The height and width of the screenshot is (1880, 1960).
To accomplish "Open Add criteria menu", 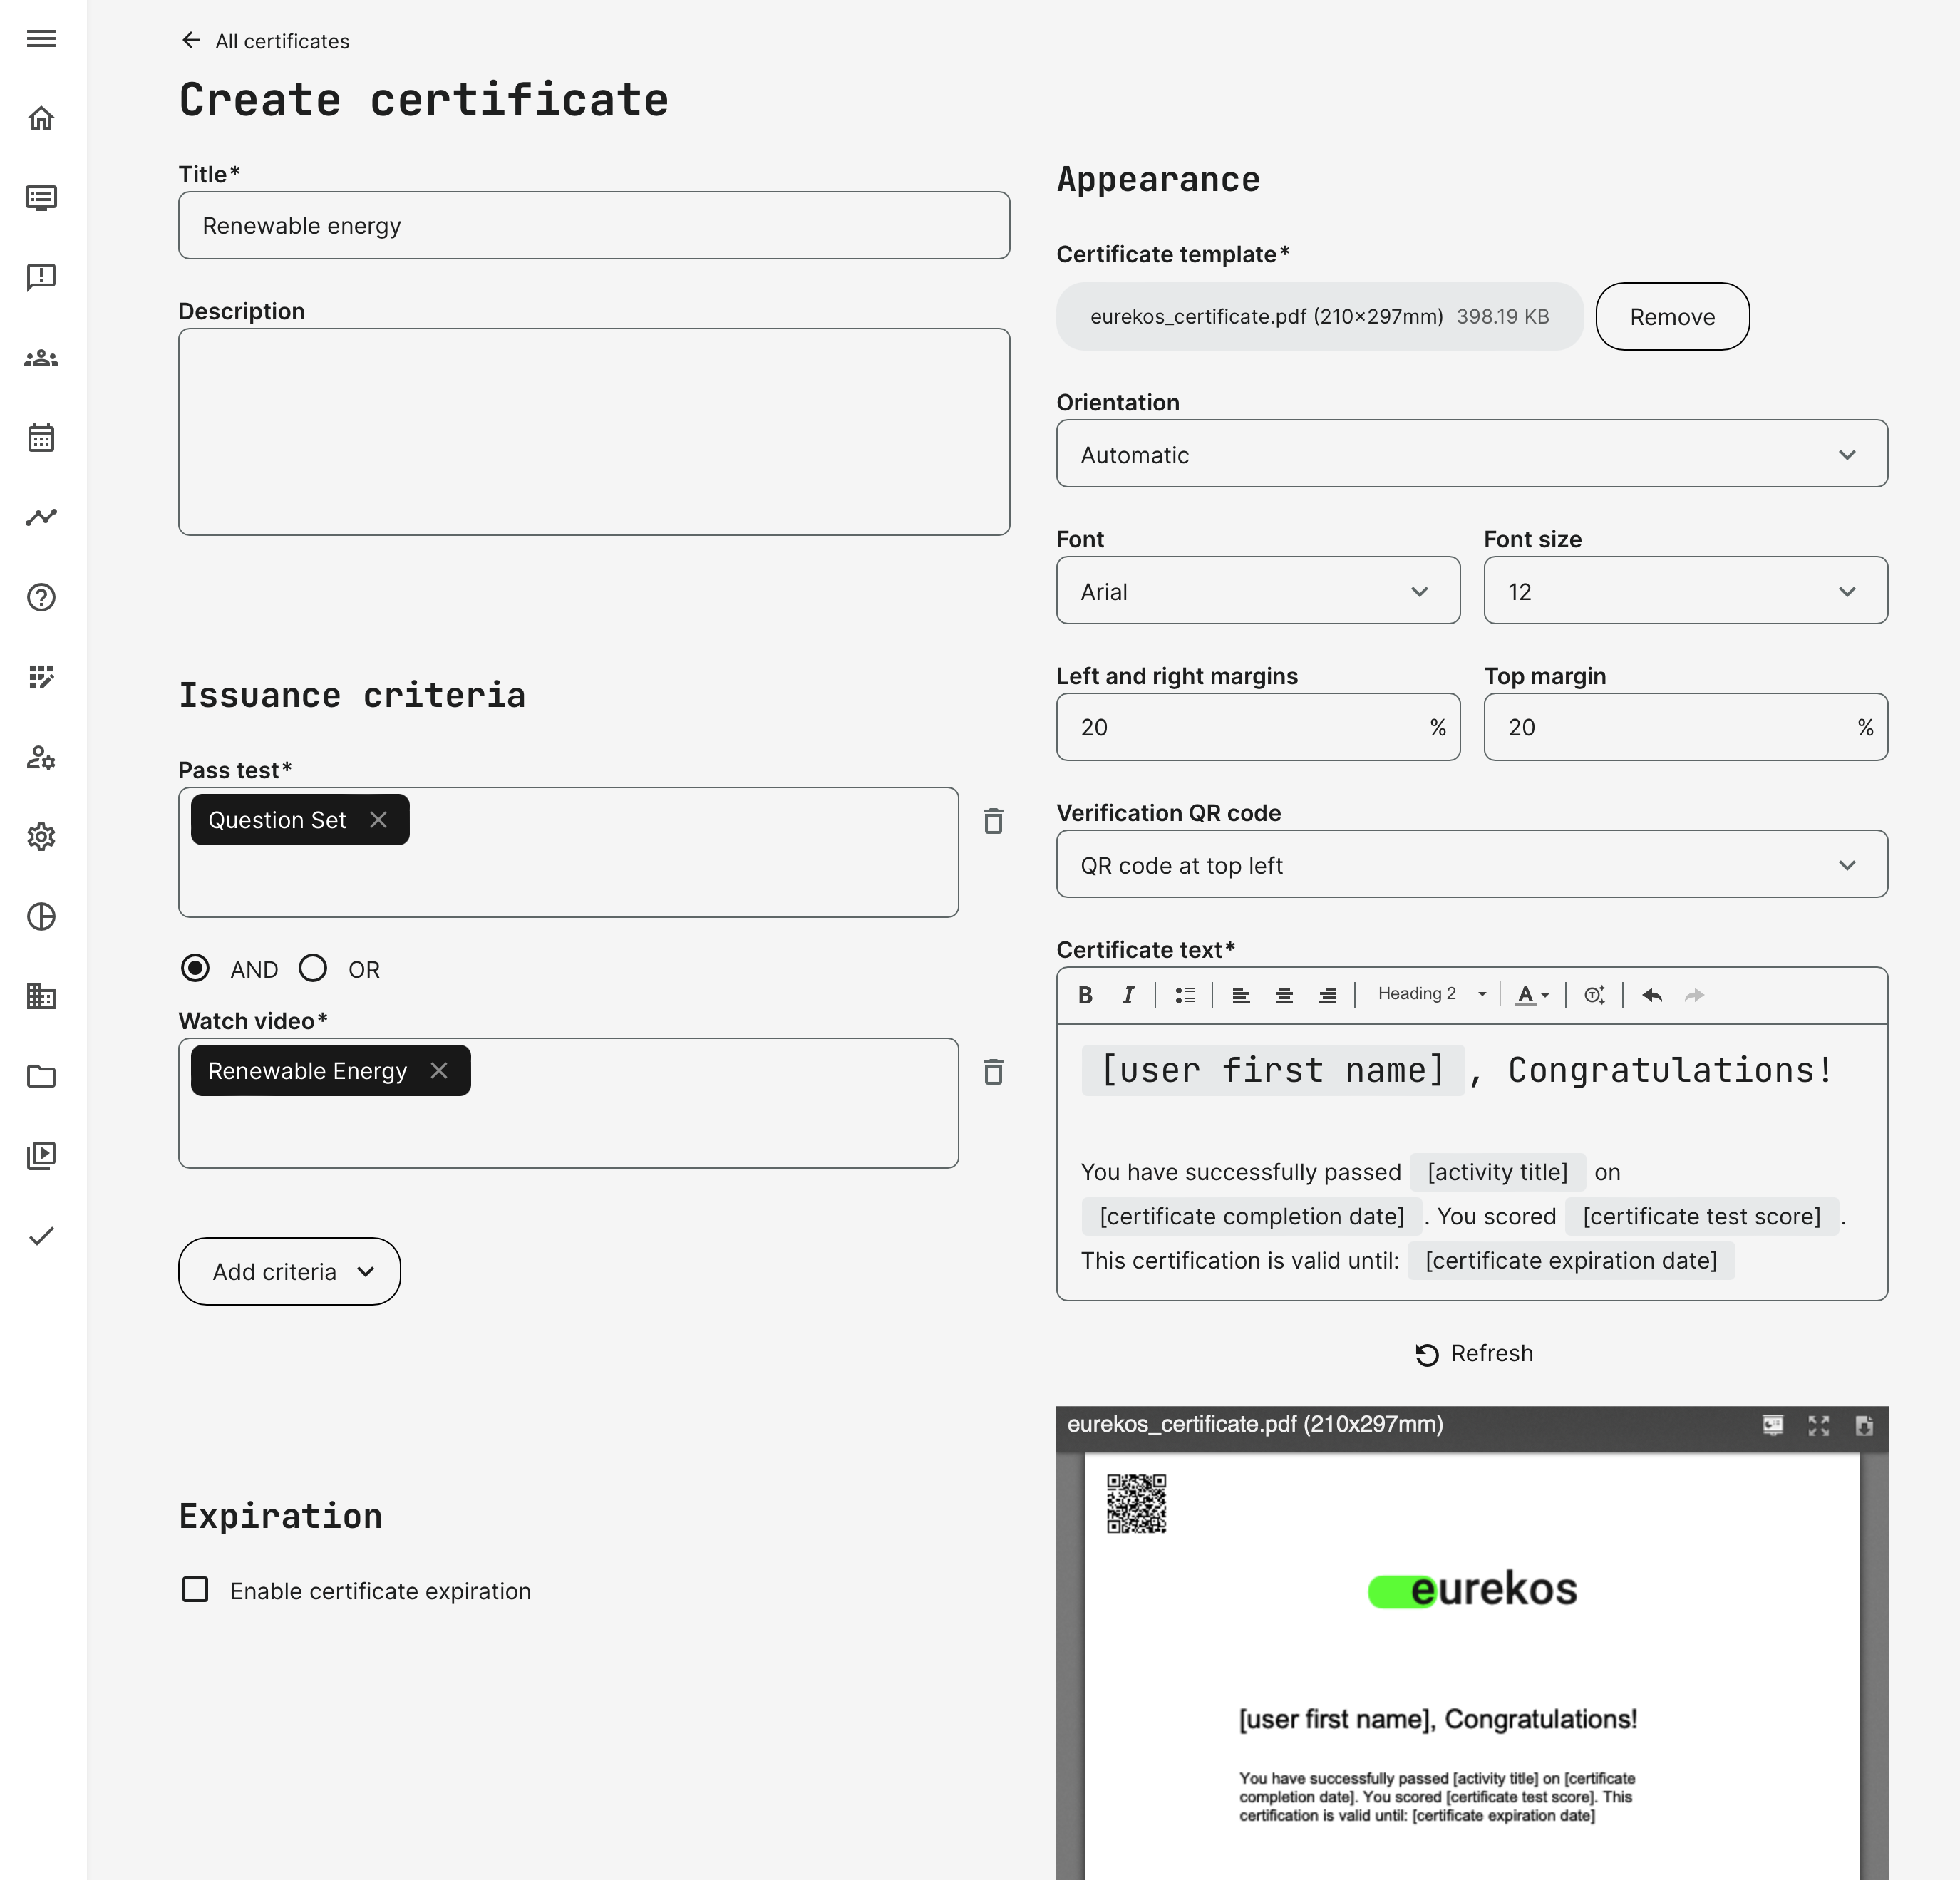I will point(289,1271).
